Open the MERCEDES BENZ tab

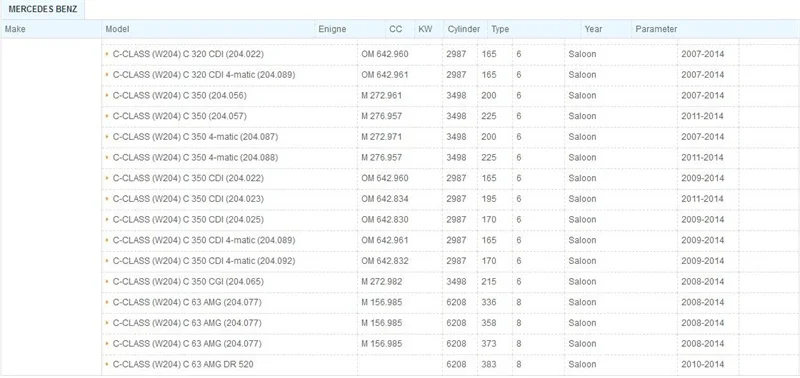point(43,9)
